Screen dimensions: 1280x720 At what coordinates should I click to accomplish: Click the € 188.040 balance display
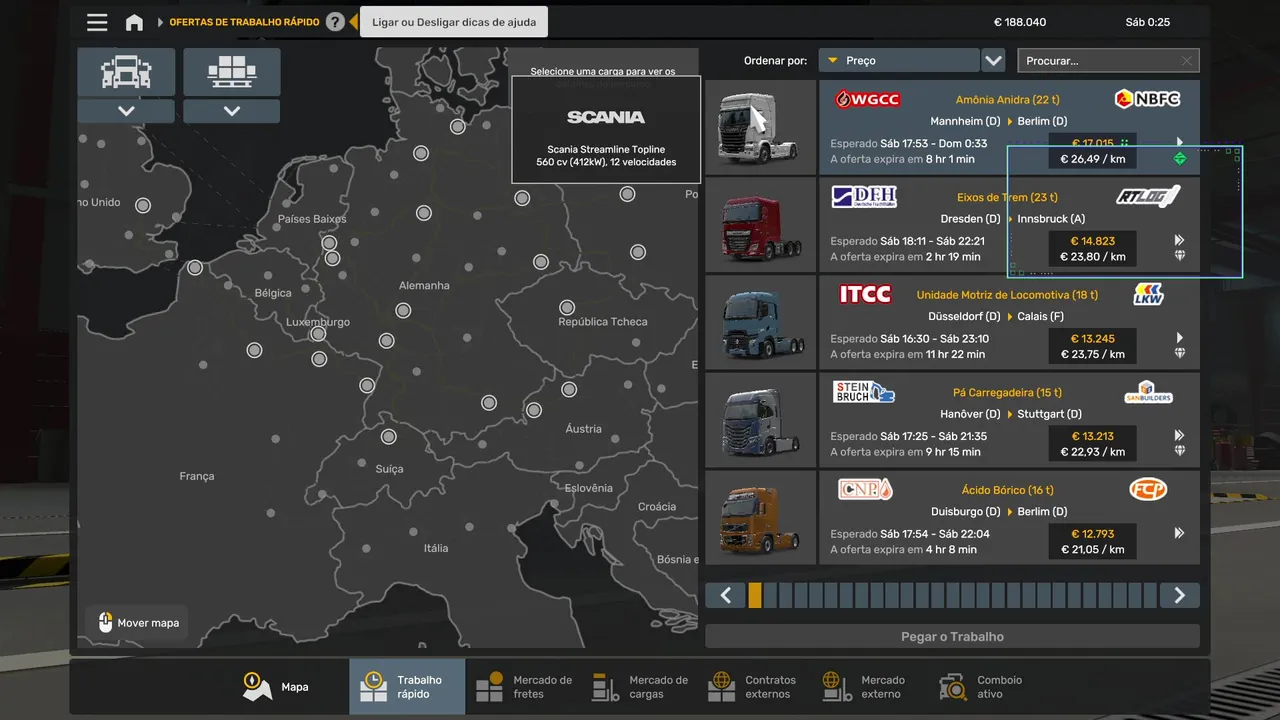(x=1020, y=22)
